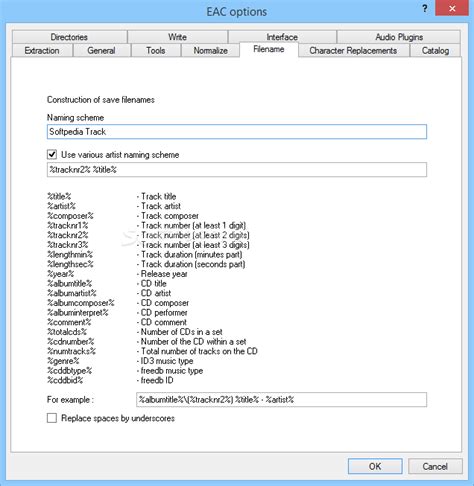Uncheck Use various artist naming scheme
This screenshot has width=474, height=486.
tap(52, 155)
